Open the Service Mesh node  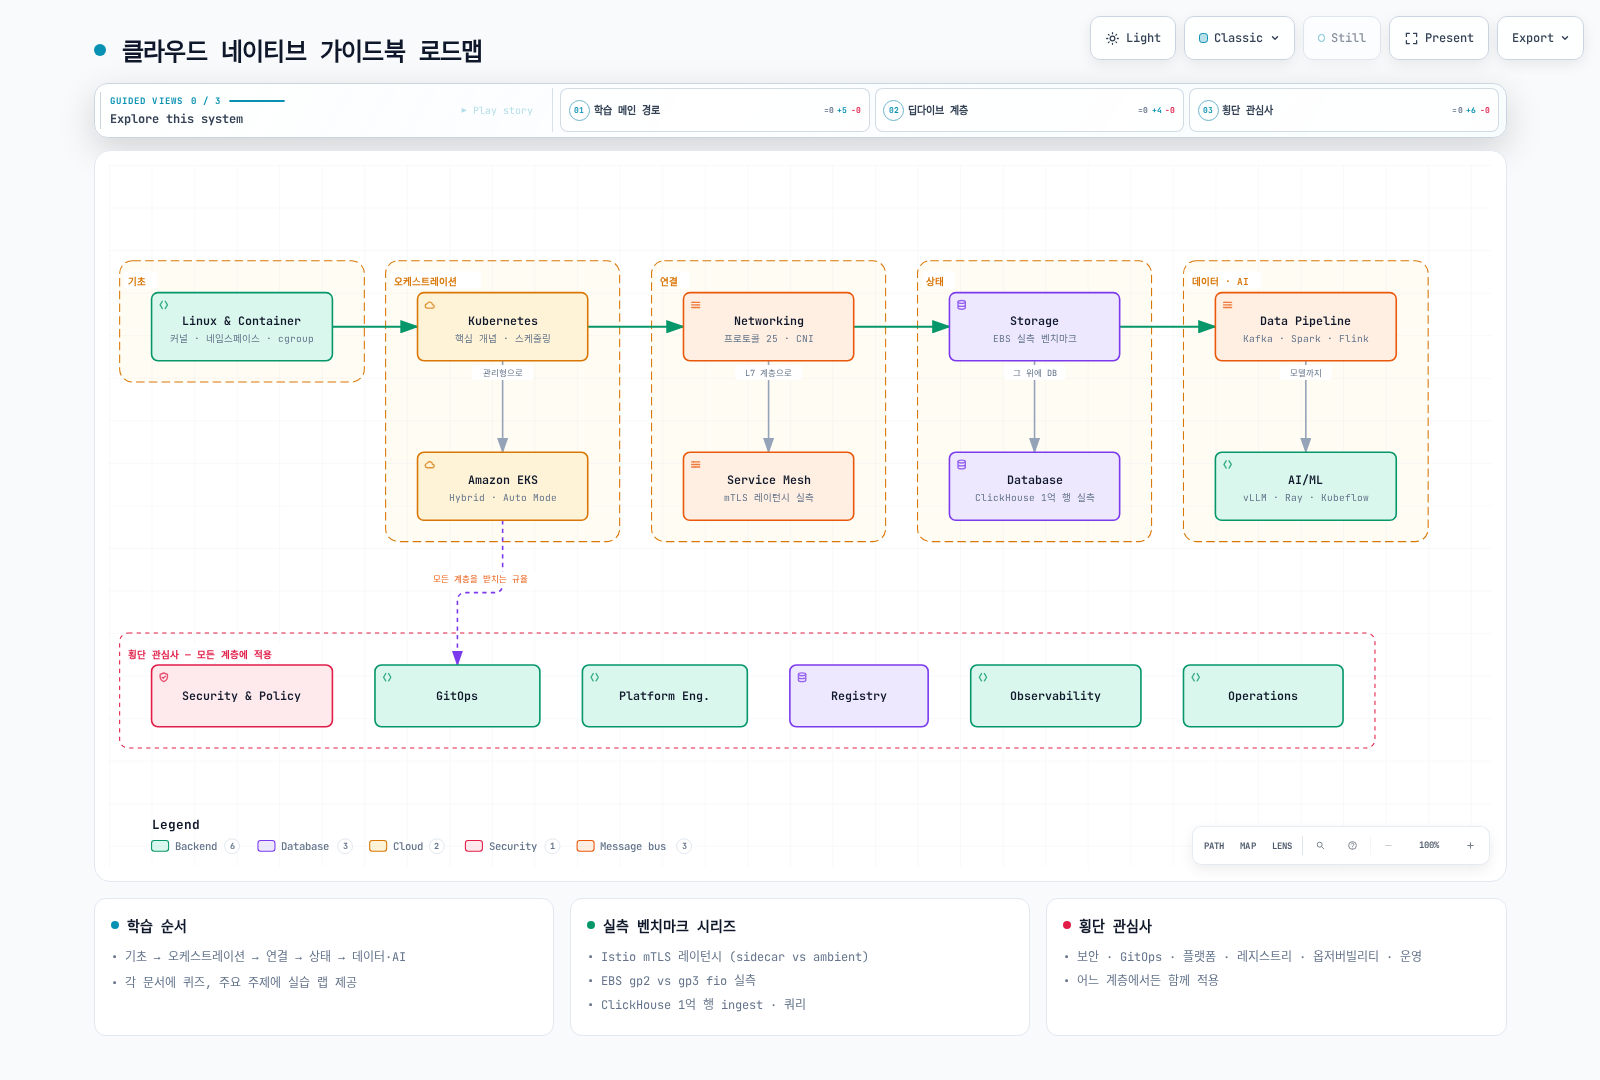pos(768,487)
